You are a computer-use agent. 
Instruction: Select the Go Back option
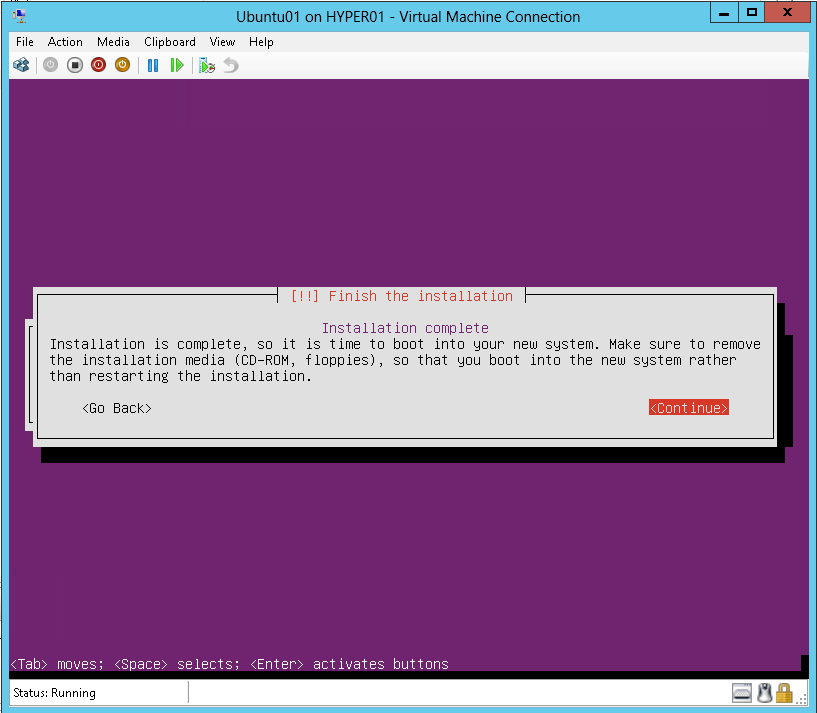117,408
